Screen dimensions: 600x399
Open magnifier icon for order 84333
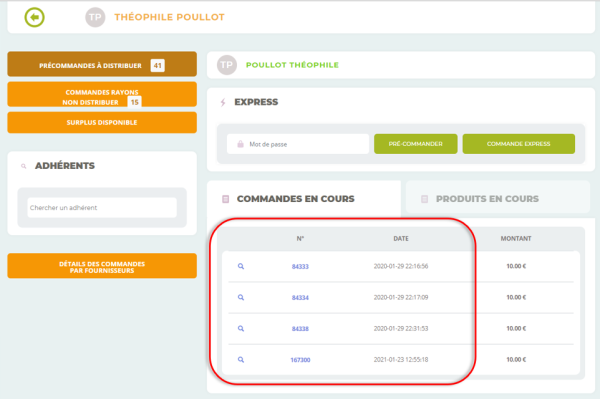(241, 266)
